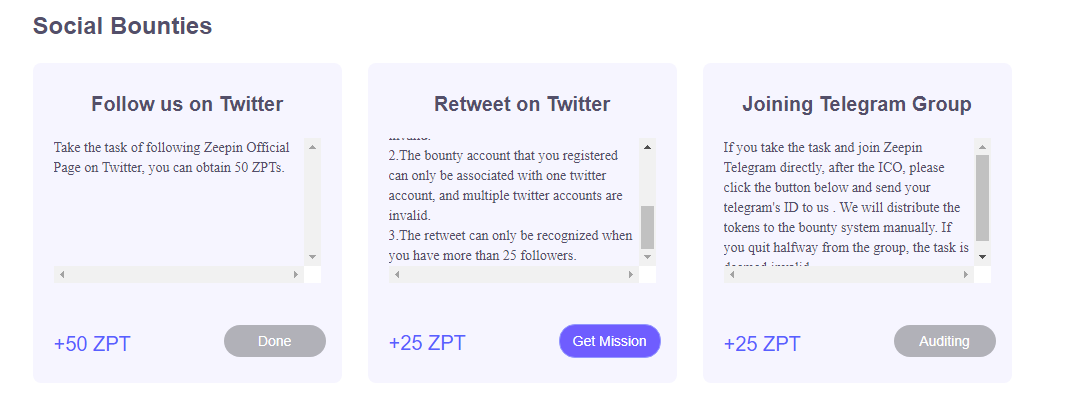Click down arrow in Follow us on Twitter box
Screen dimensions: 1070x409
pos(313,257)
